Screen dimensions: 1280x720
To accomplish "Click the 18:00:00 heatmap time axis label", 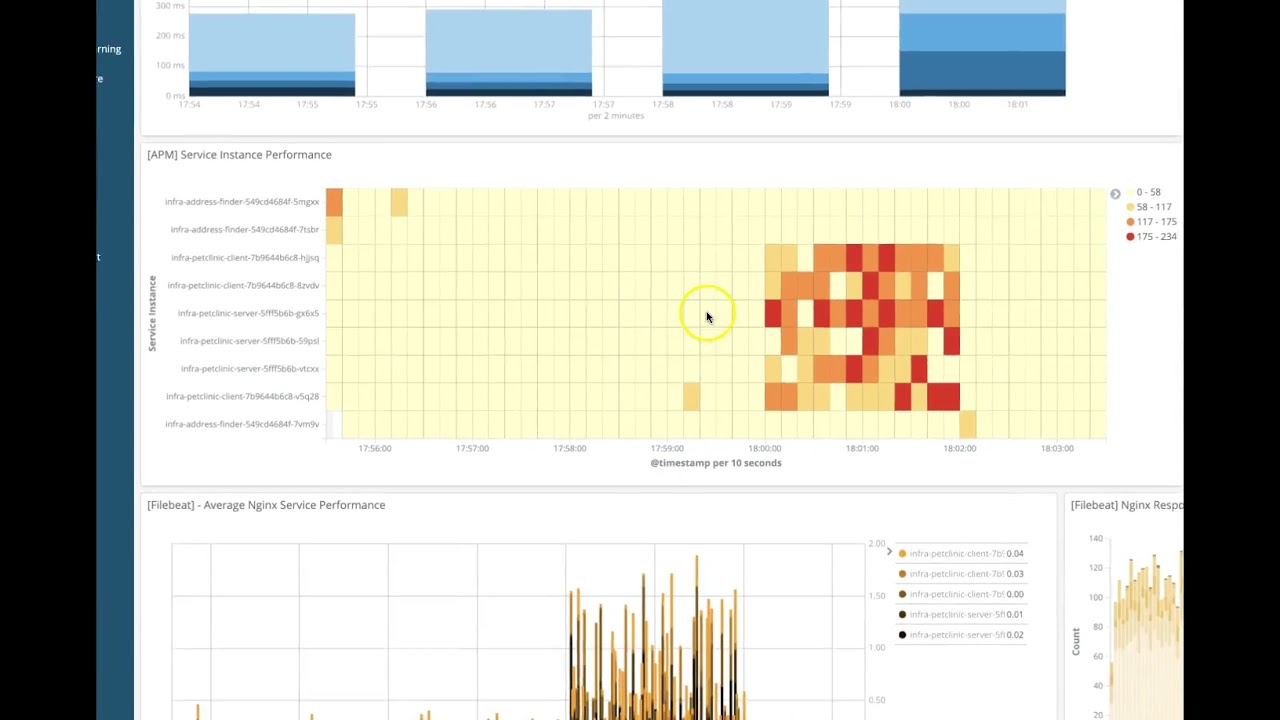I will [x=764, y=449].
